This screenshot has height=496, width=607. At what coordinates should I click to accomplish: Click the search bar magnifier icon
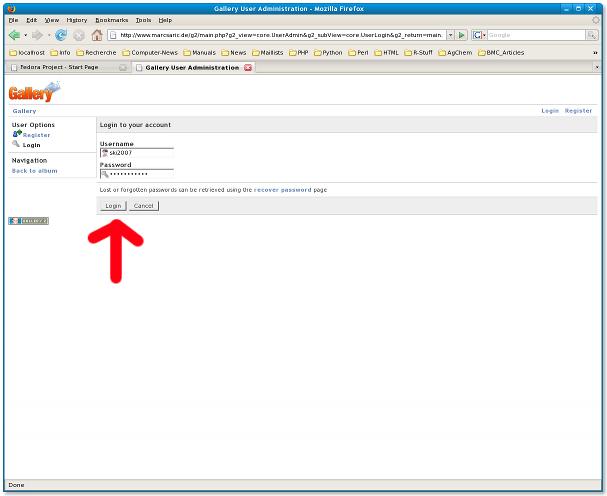(591, 35)
